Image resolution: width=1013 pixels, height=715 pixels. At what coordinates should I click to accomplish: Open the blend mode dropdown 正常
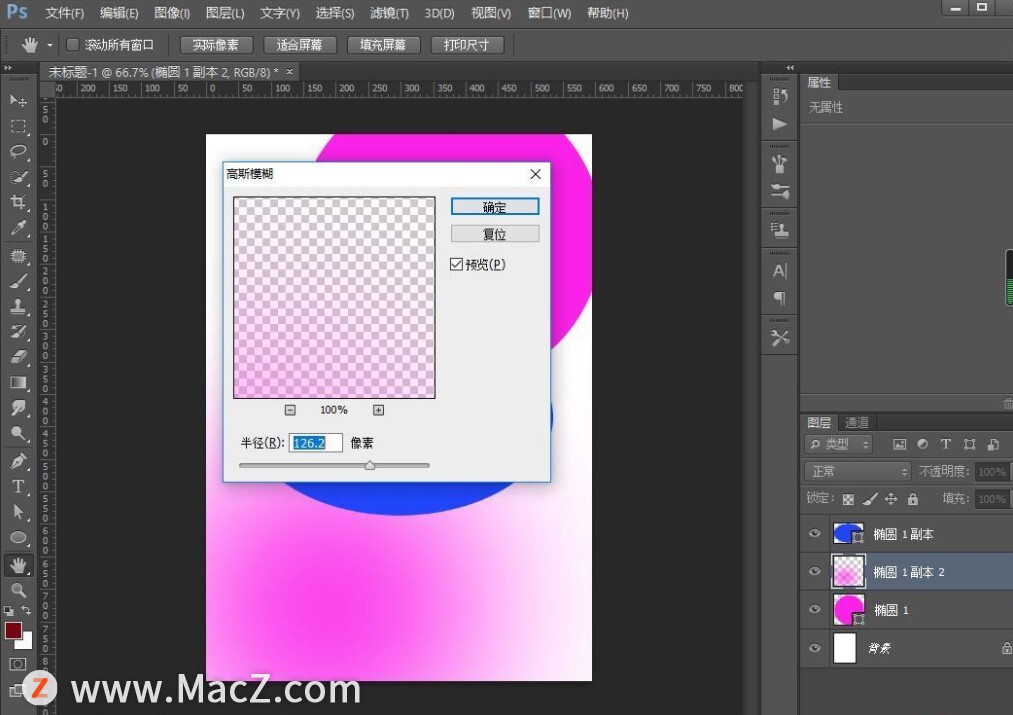click(857, 471)
